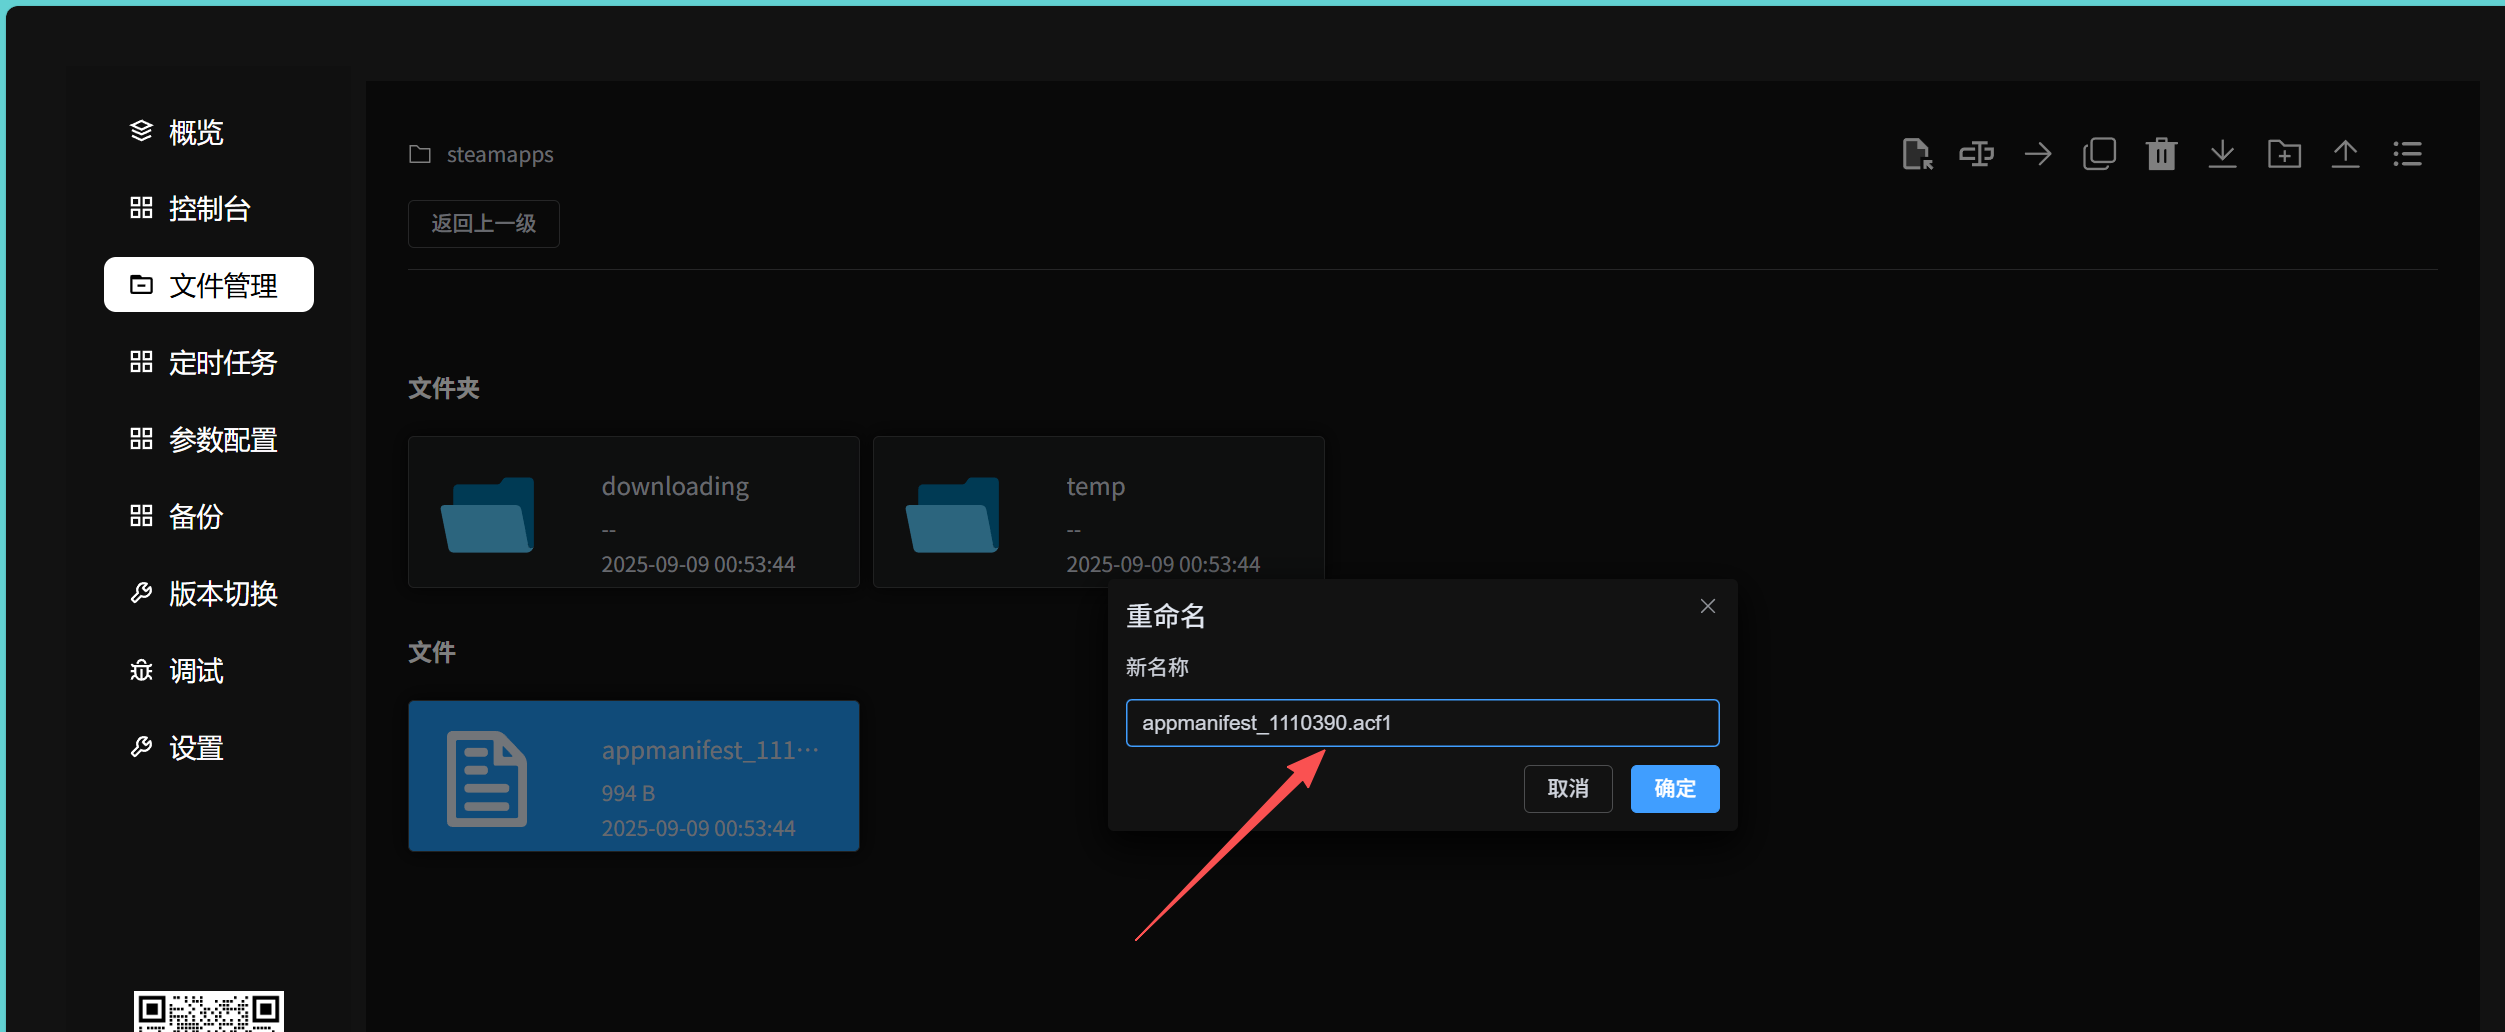The height and width of the screenshot is (1032, 2505).
Task: Click the upload toolbar icon
Action: (x=2345, y=154)
